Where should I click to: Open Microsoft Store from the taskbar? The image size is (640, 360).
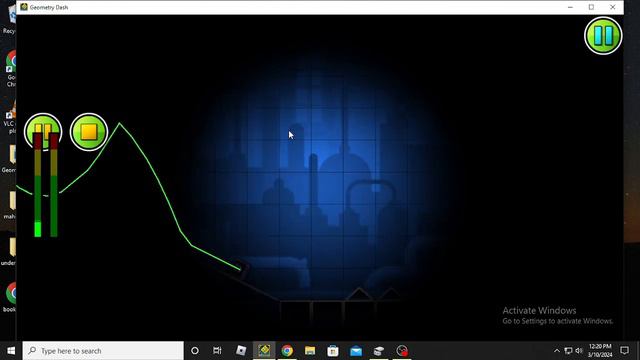coord(333,351)
